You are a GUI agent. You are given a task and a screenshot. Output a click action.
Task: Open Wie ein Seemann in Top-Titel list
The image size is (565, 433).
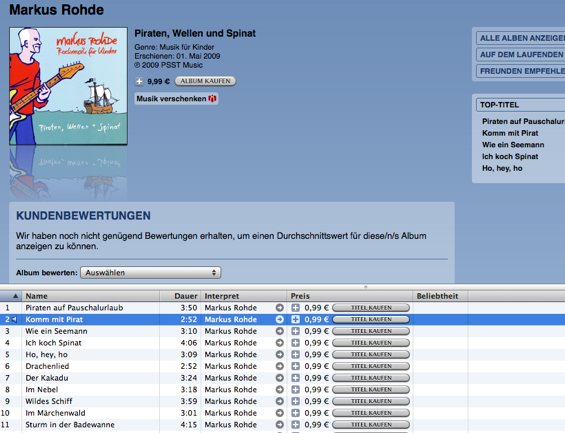513,145
